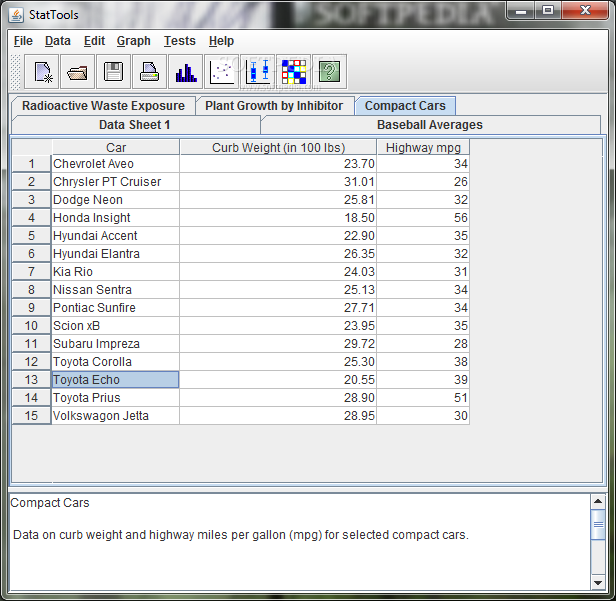Switch to Data Sheet 1 tab
616x601 pixels.
click(x=135, y=125)
